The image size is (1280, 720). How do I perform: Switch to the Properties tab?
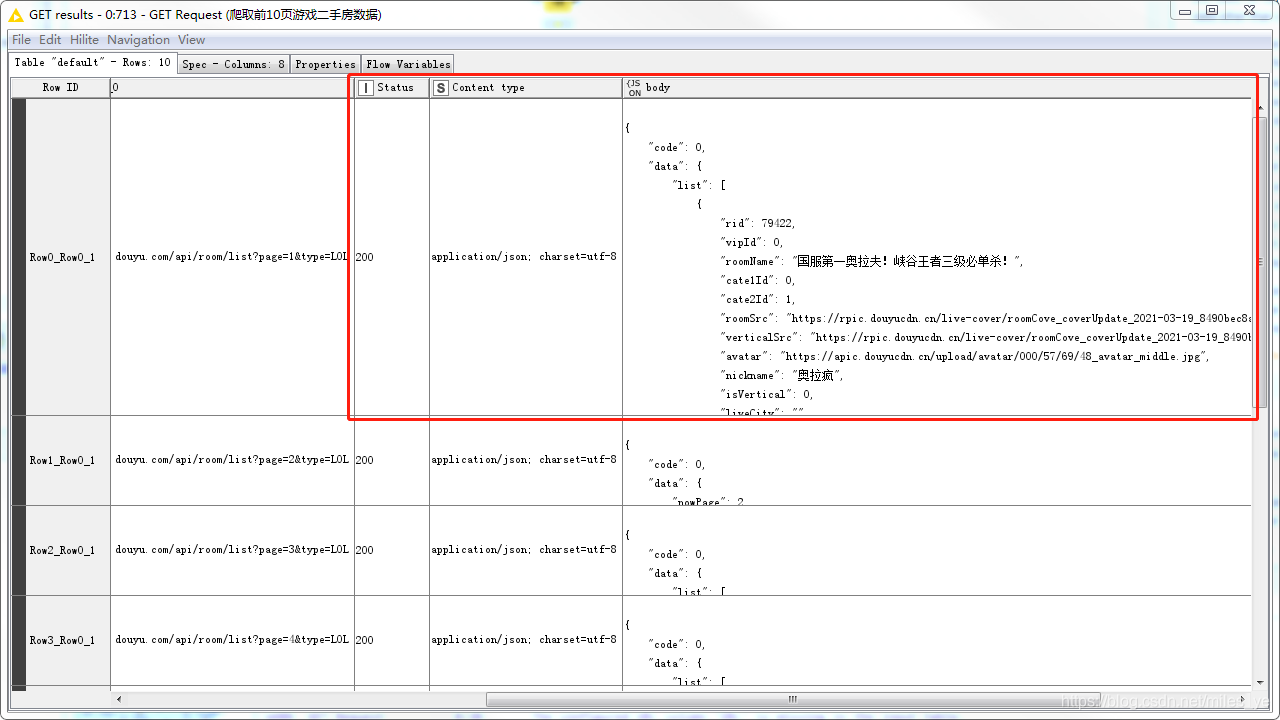point(325,64)
